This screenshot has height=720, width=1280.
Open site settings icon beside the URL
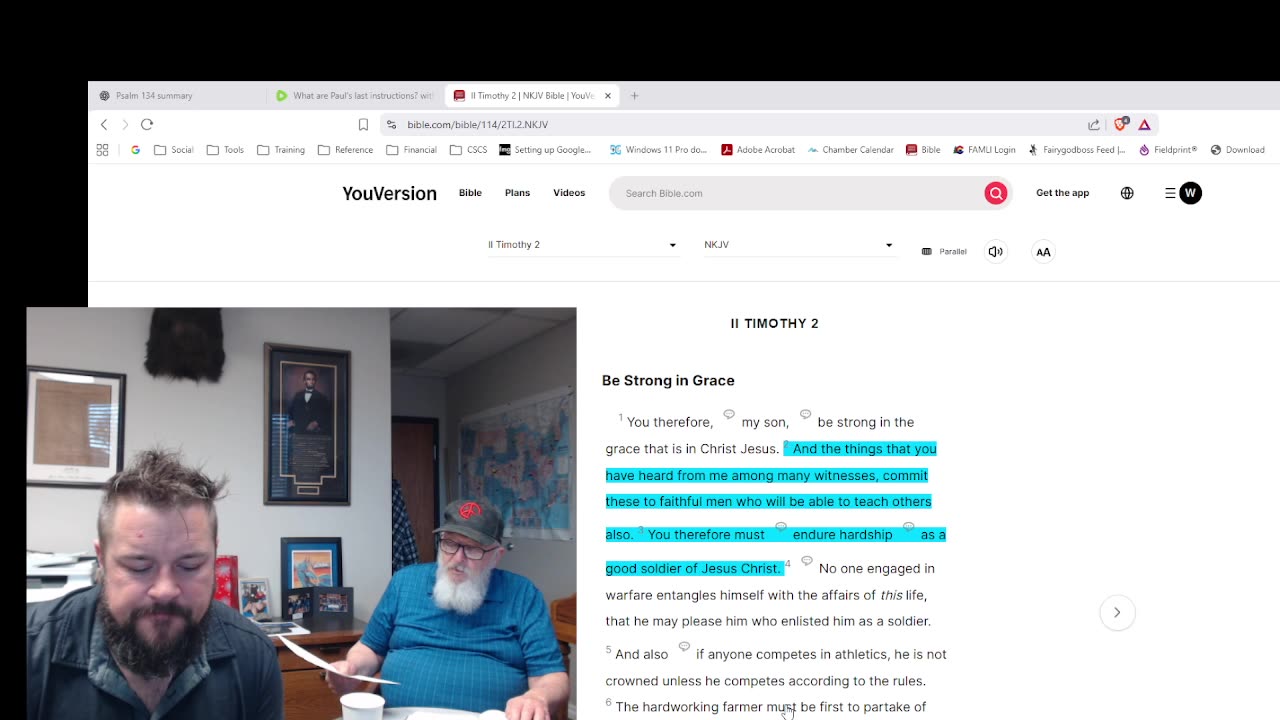[x=391, y=124]
